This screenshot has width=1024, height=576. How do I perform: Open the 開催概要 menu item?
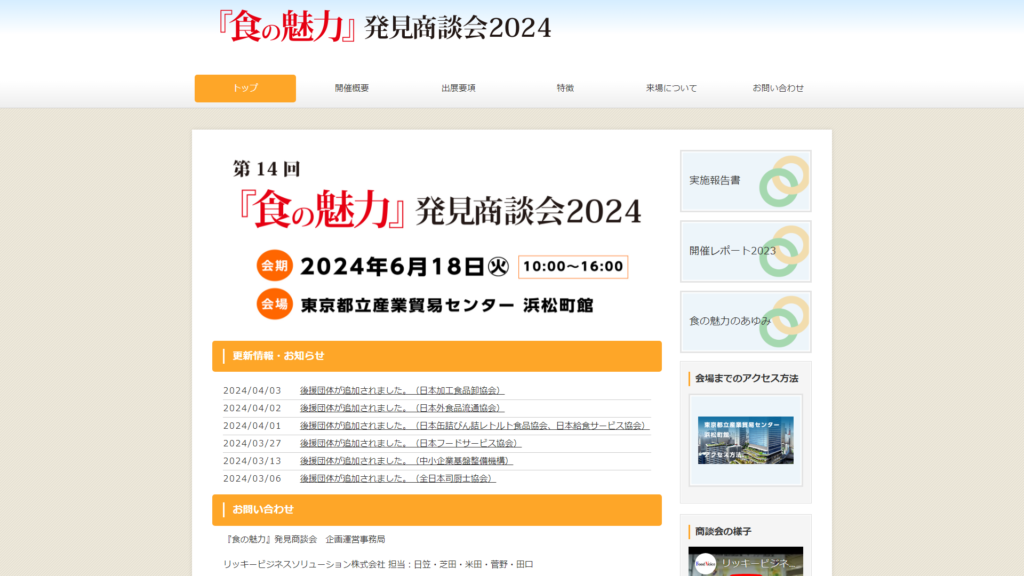tap(352, 88)
